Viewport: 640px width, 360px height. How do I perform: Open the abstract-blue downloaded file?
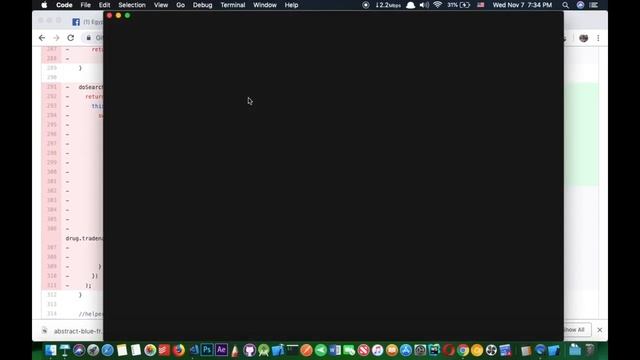pos(73,331)
